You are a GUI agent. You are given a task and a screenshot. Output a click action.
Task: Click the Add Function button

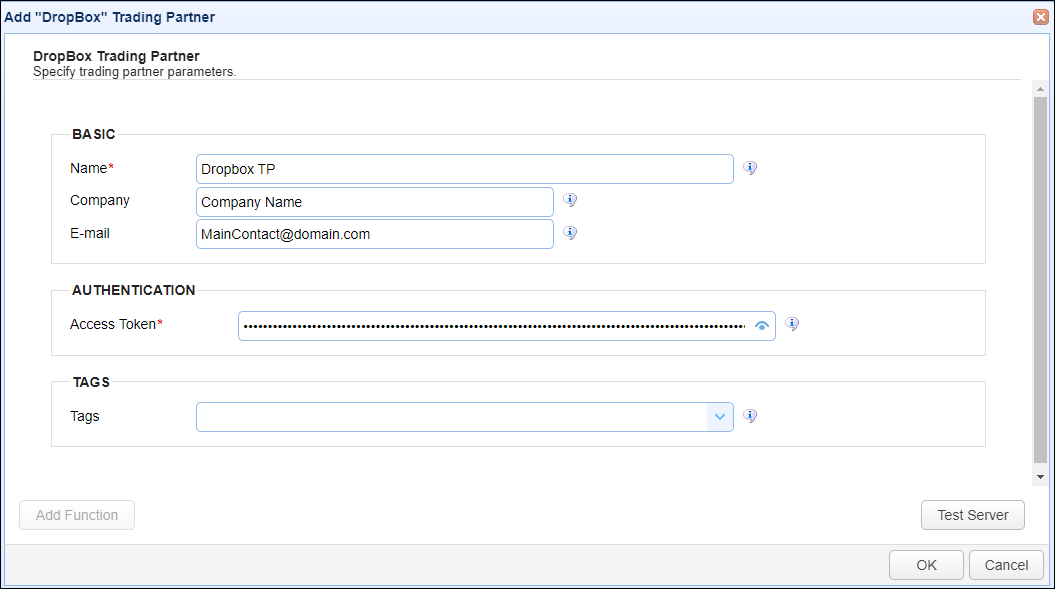pyautogui.click(x=77, y=515)
